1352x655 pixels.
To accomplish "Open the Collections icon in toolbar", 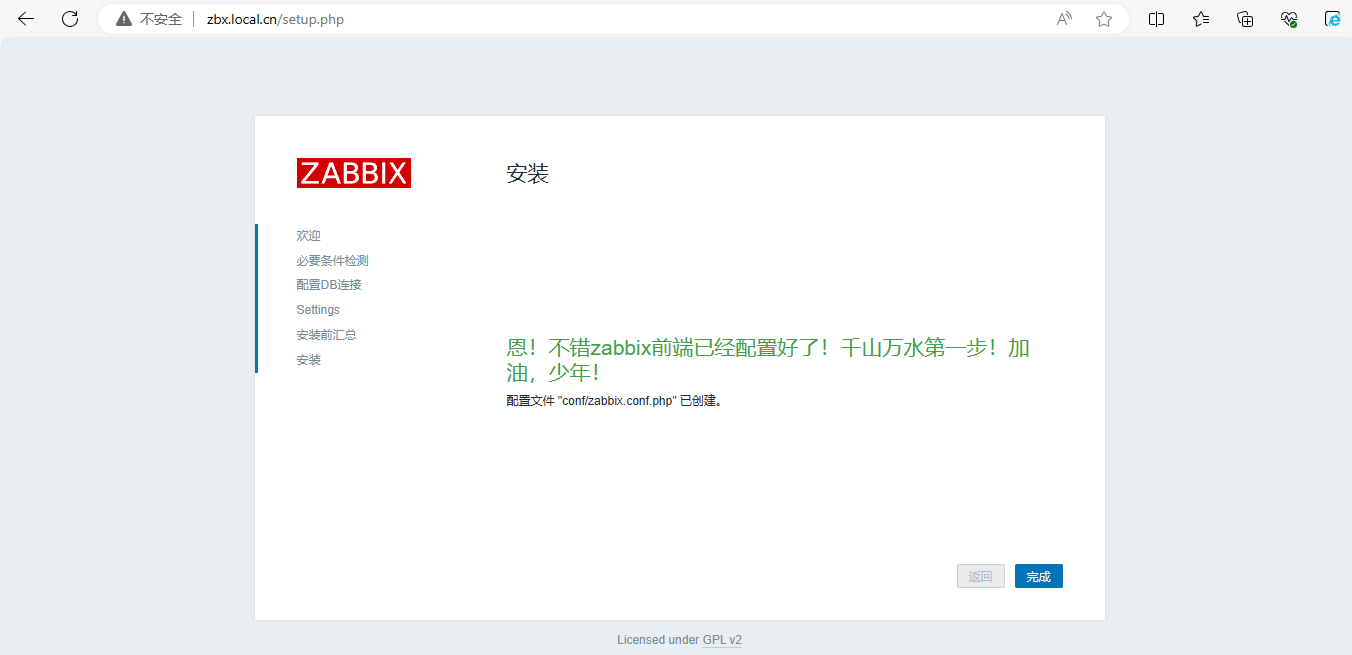I will pyautogui.click(x=1245, y=19).
